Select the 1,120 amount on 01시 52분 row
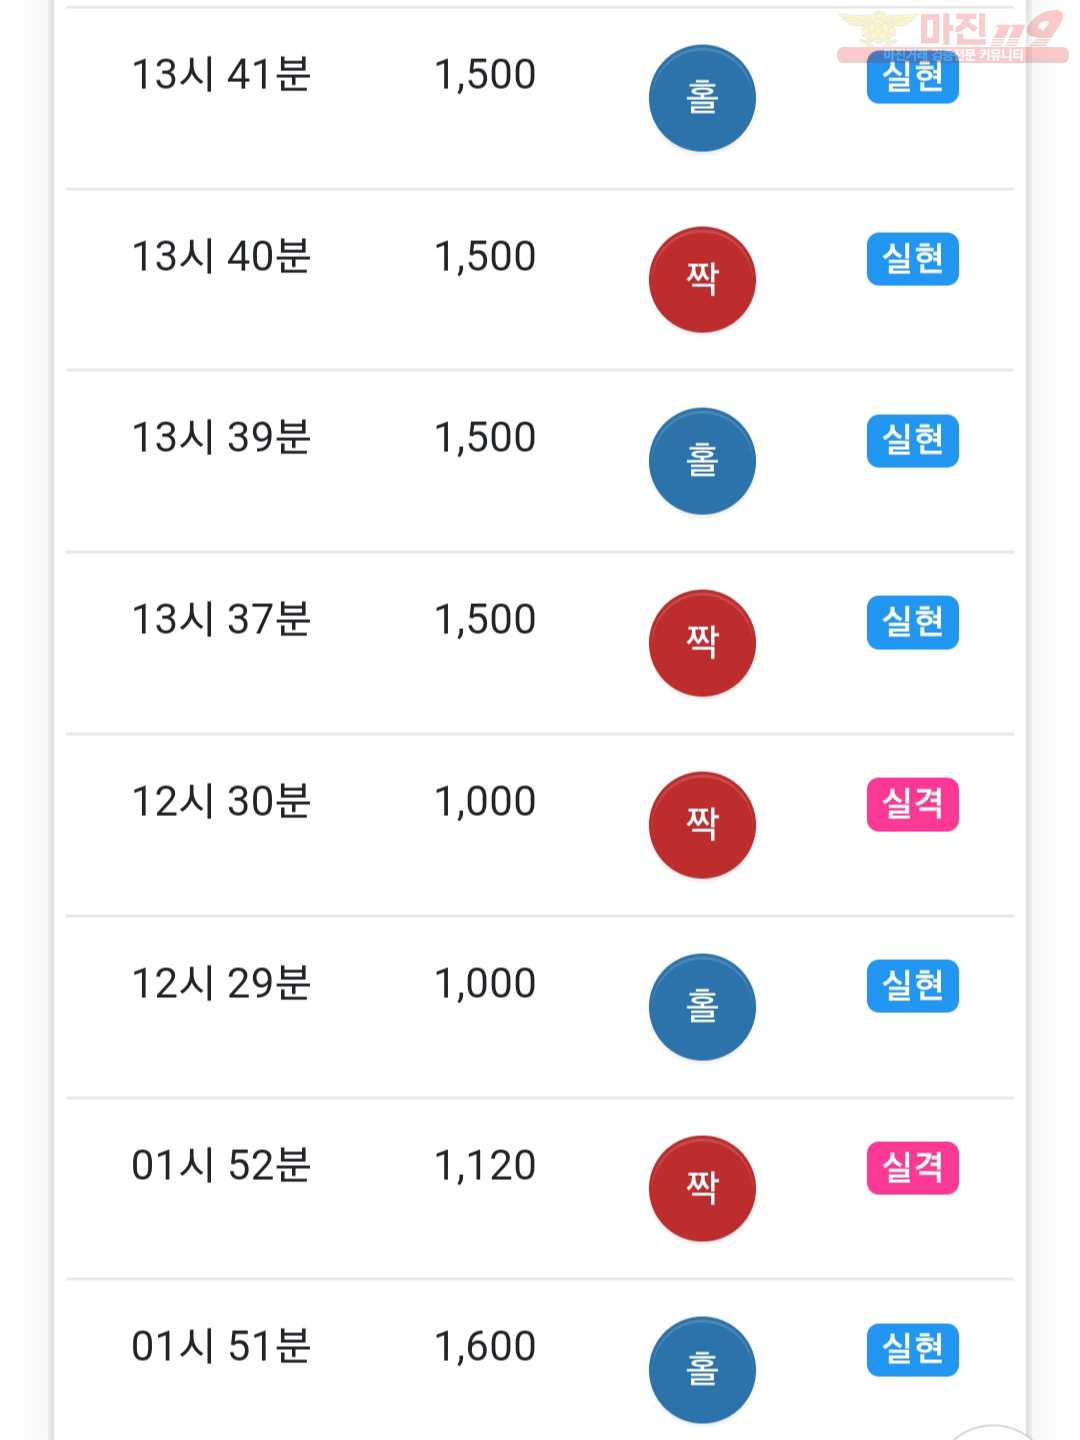 485,1166
